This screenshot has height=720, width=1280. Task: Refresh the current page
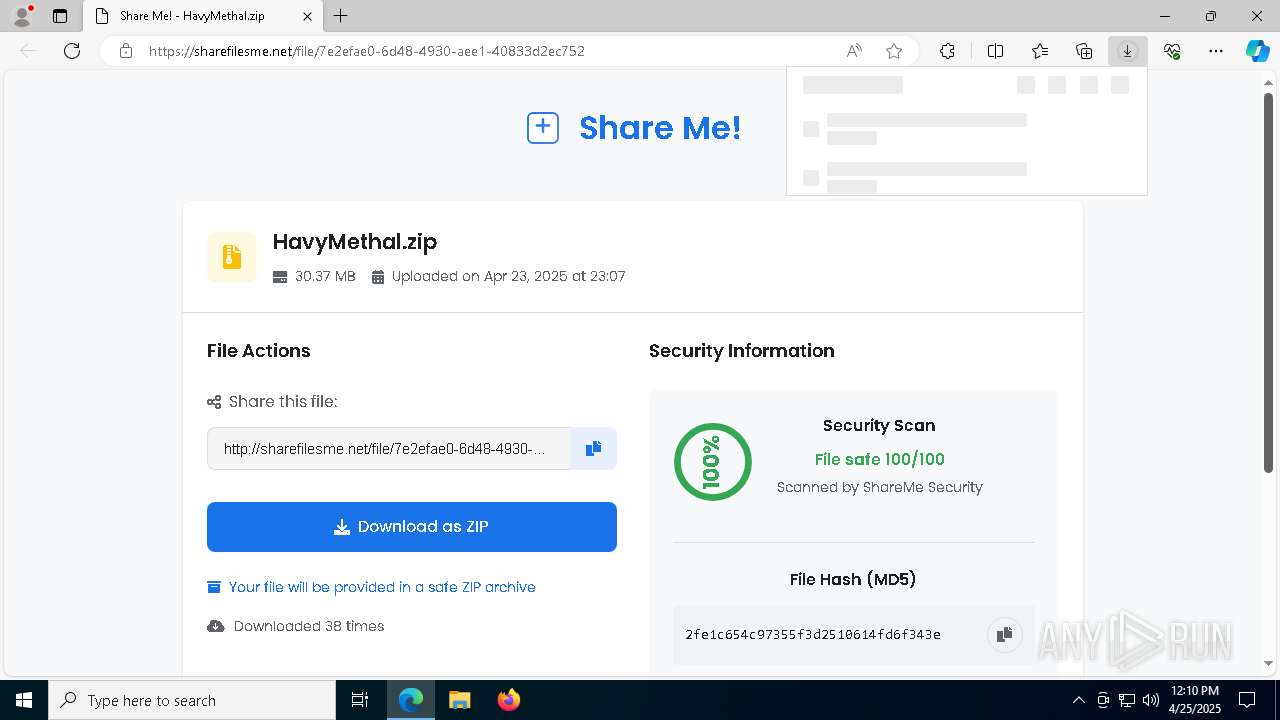point(72,51)
